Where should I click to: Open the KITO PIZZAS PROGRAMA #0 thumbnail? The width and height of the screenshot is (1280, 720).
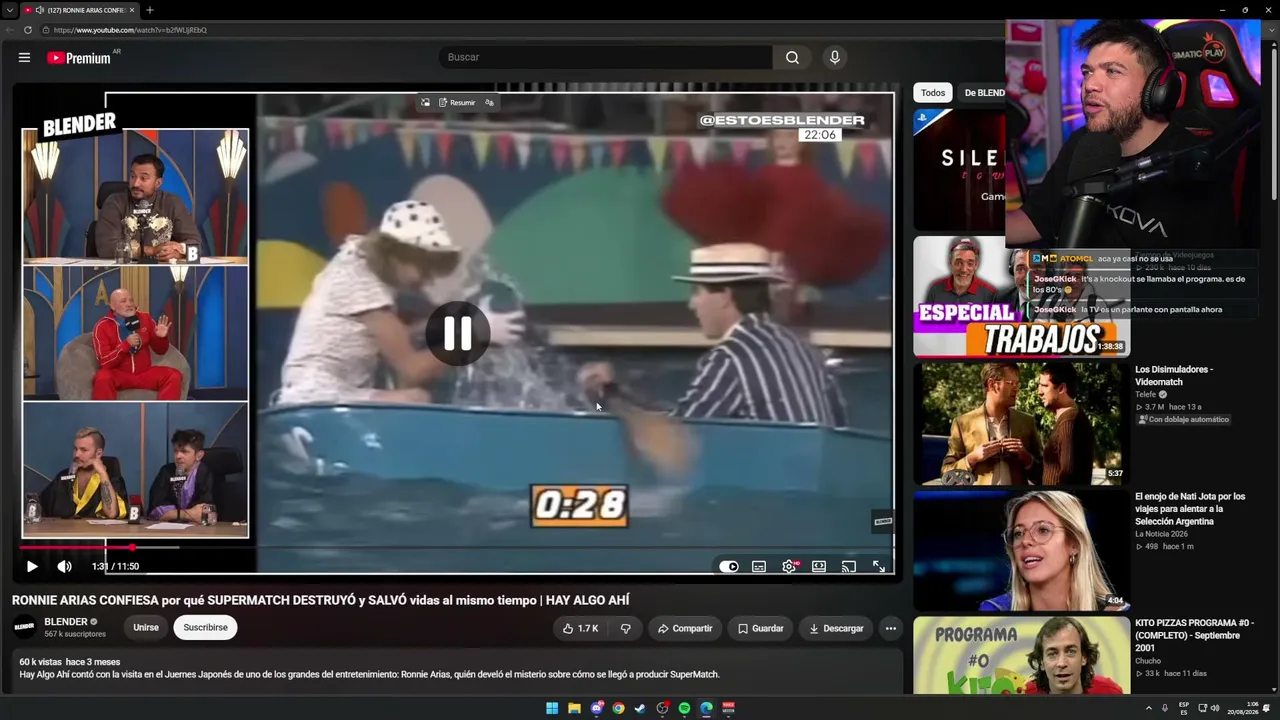coord(1021,655)
